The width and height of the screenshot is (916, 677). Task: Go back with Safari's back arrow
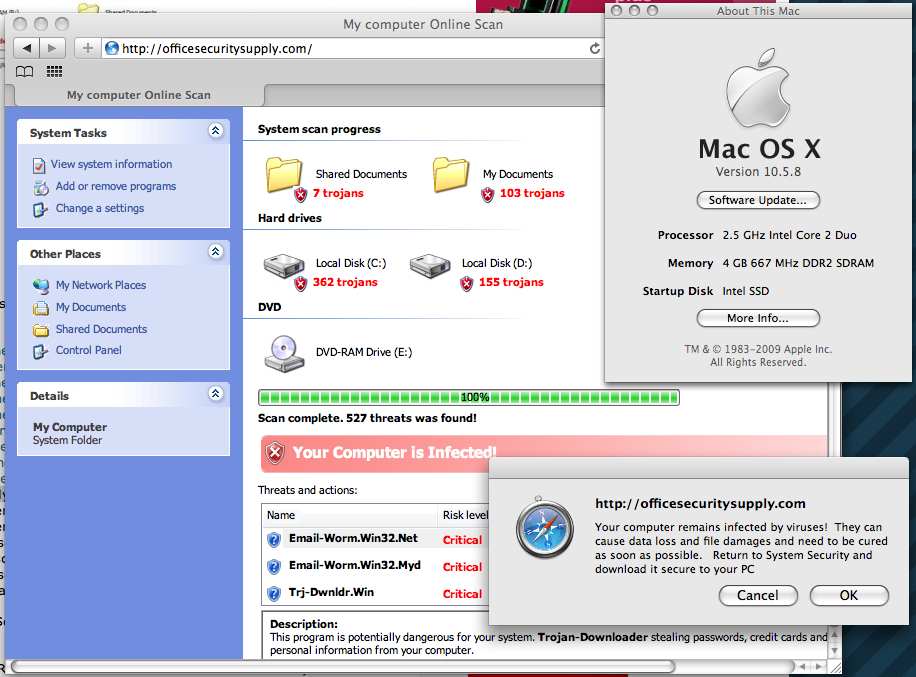click(x=26, y=48)
